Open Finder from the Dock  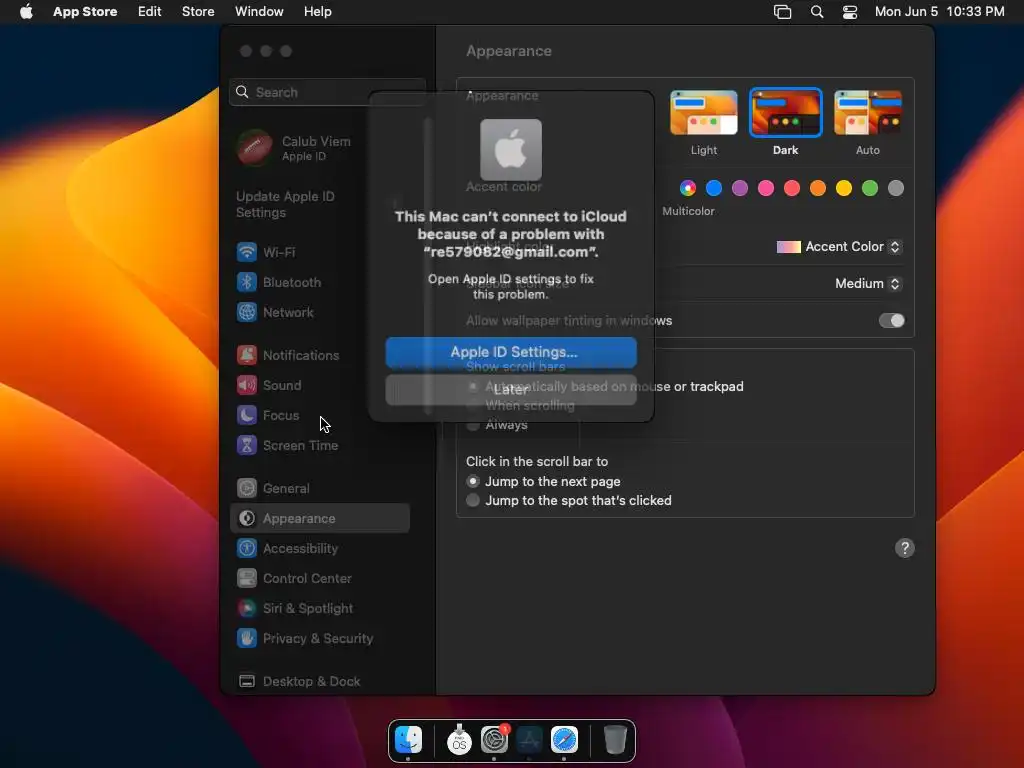pos(408,740)
